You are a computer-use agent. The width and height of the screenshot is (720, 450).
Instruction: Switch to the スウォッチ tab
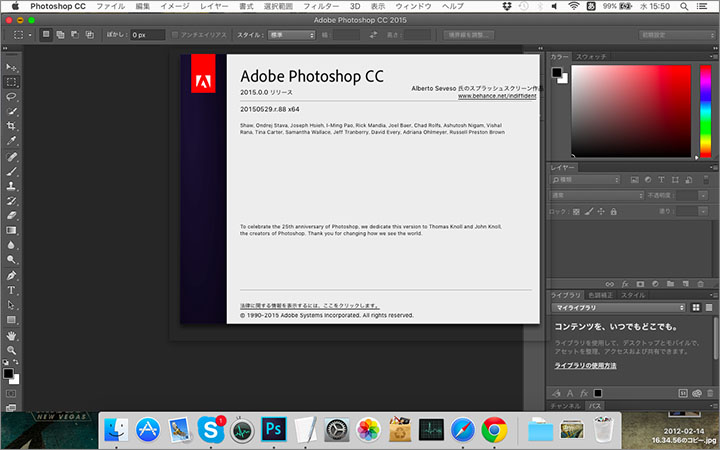pos(591,57)
